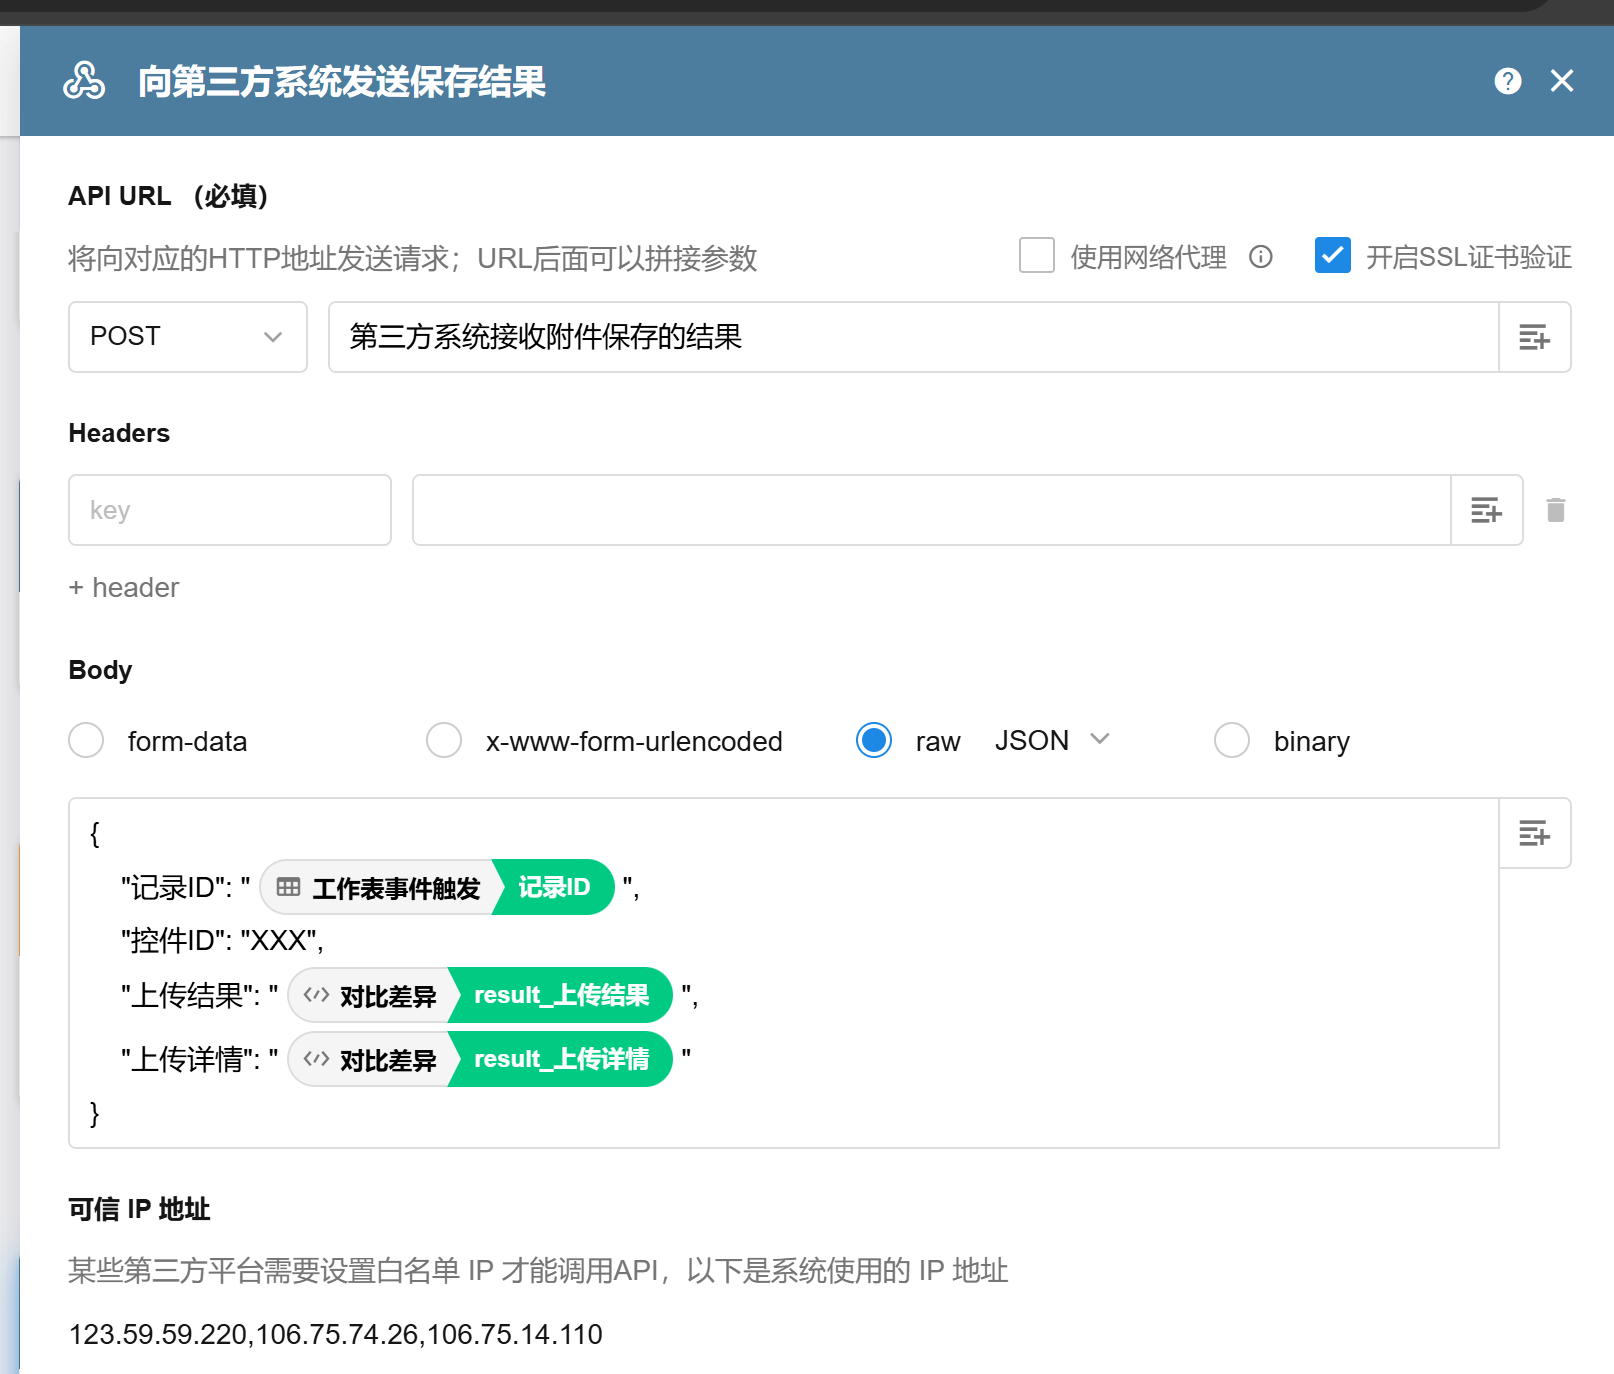The height and width of the screenshot is (1374, 1614).
Task: Select the binary body radio button
Action: point(1231,741)
